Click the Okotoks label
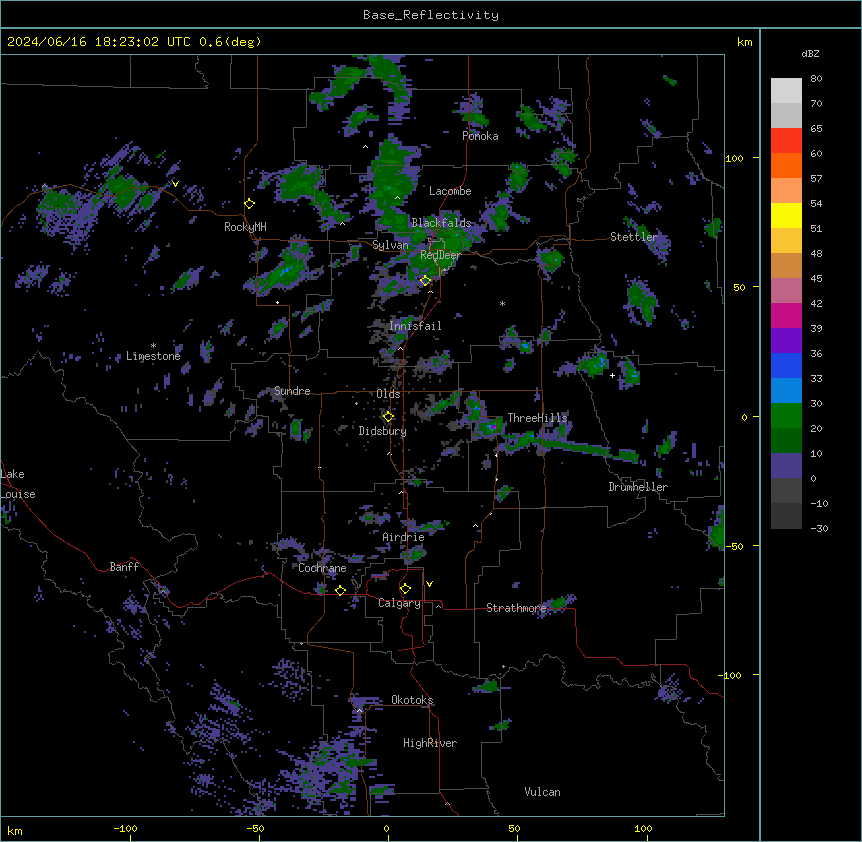The image size is (862, 842). (x=412, y=700)
